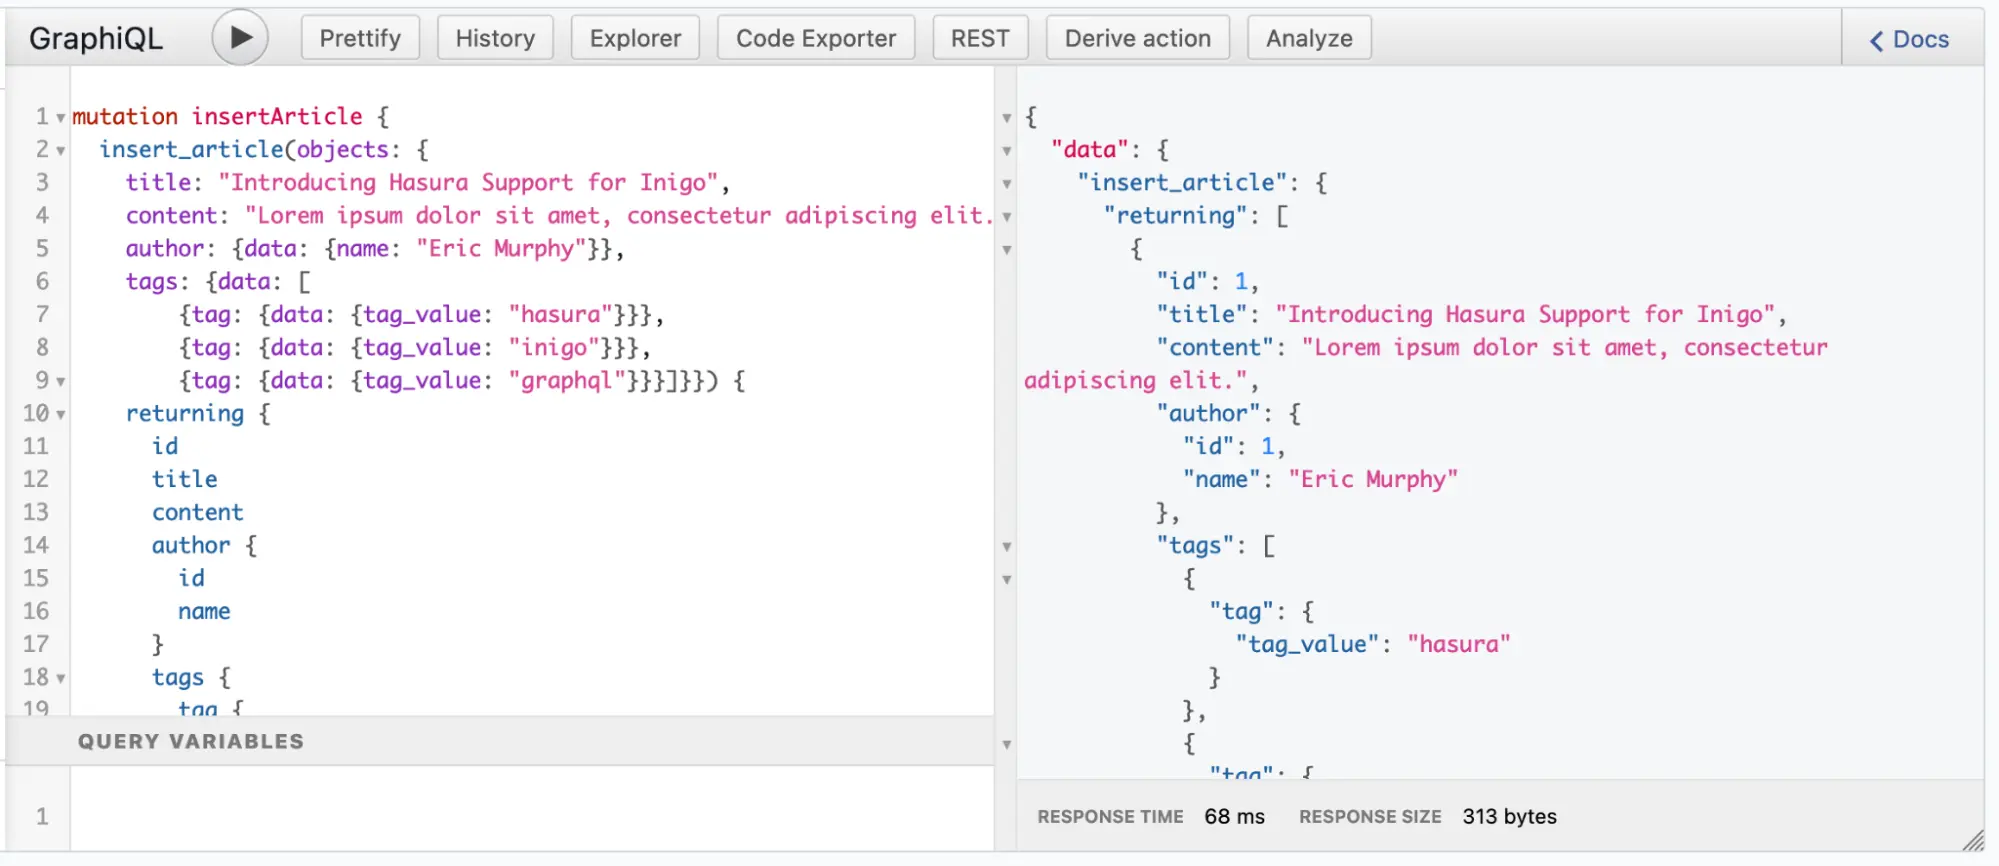Click the response time value 68 ms
The image size is (1999, 866).
click(1234, 816)
